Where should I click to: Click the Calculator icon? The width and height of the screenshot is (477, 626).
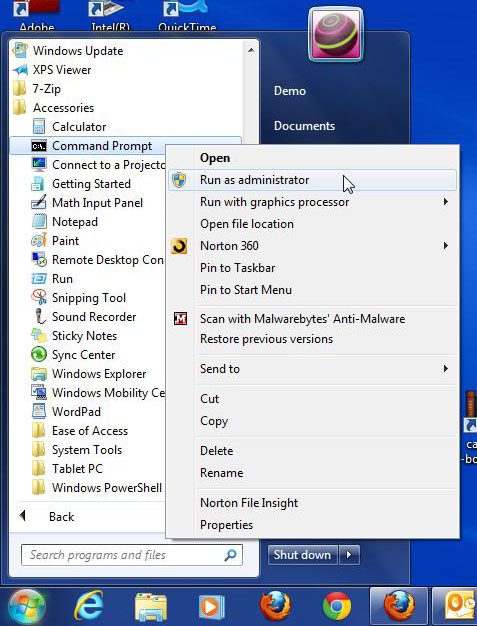point(39,127)
